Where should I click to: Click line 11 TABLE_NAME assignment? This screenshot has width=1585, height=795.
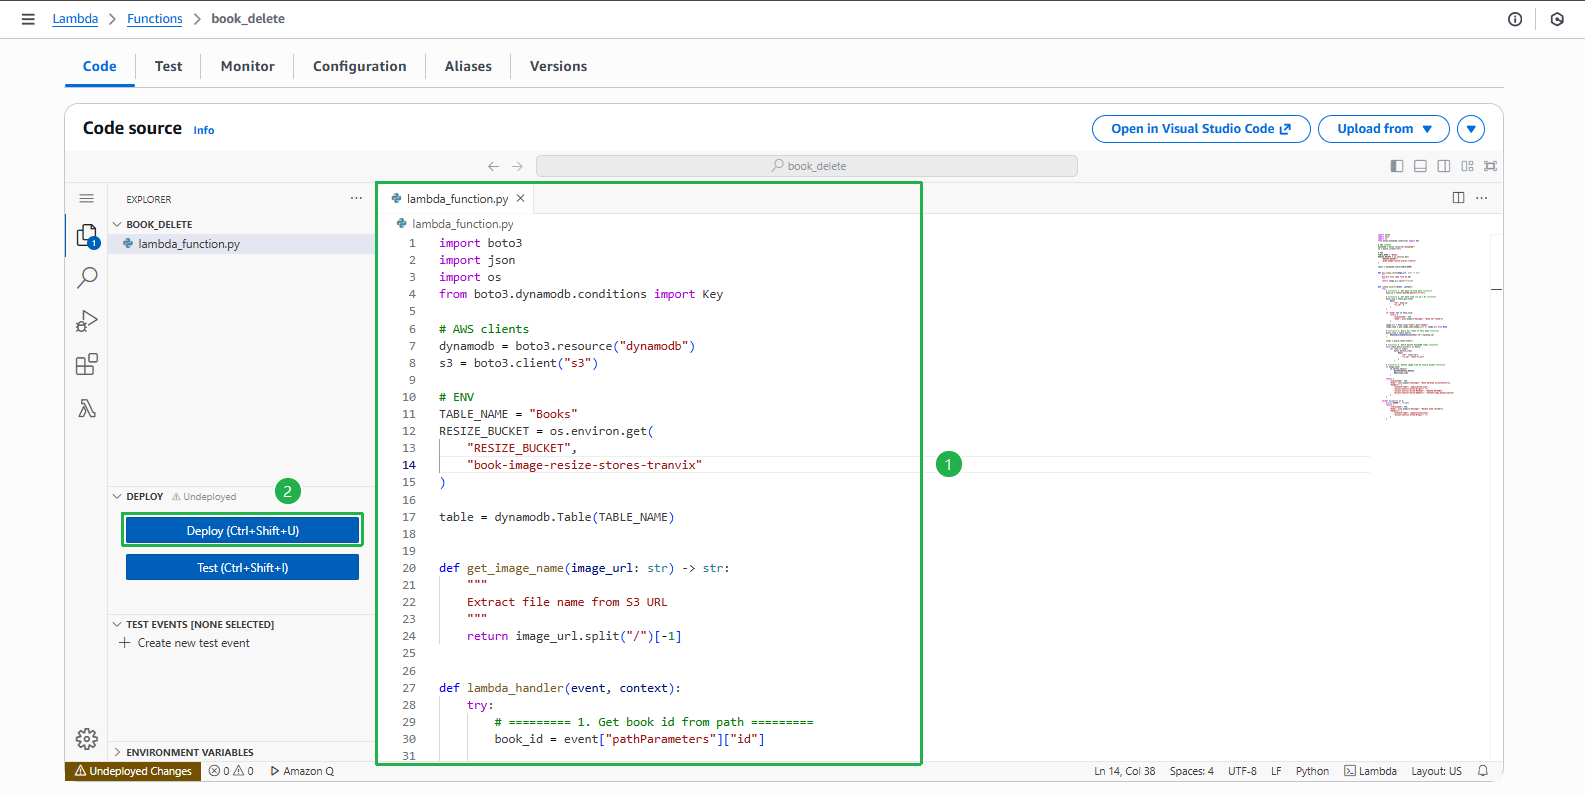click(508, 414)
